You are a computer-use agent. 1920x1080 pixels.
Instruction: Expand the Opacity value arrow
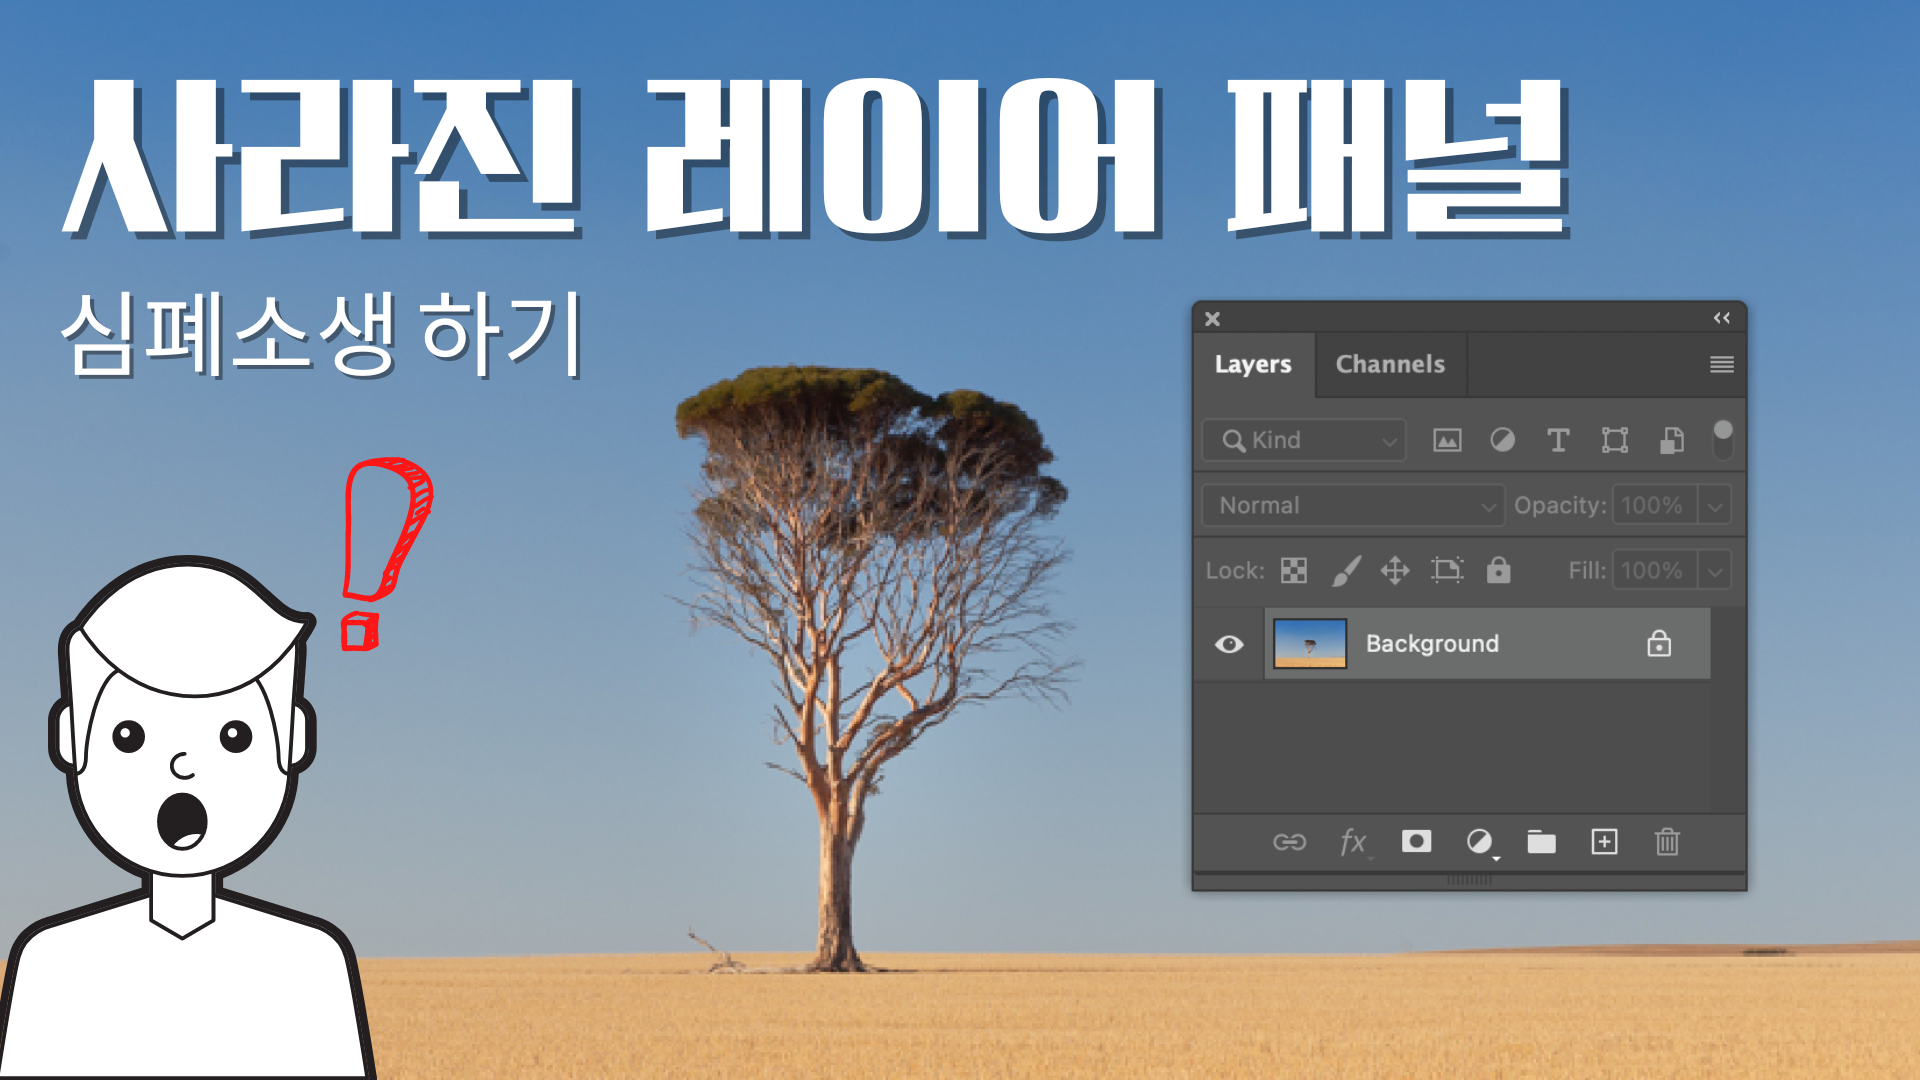tap(1715, 506)
